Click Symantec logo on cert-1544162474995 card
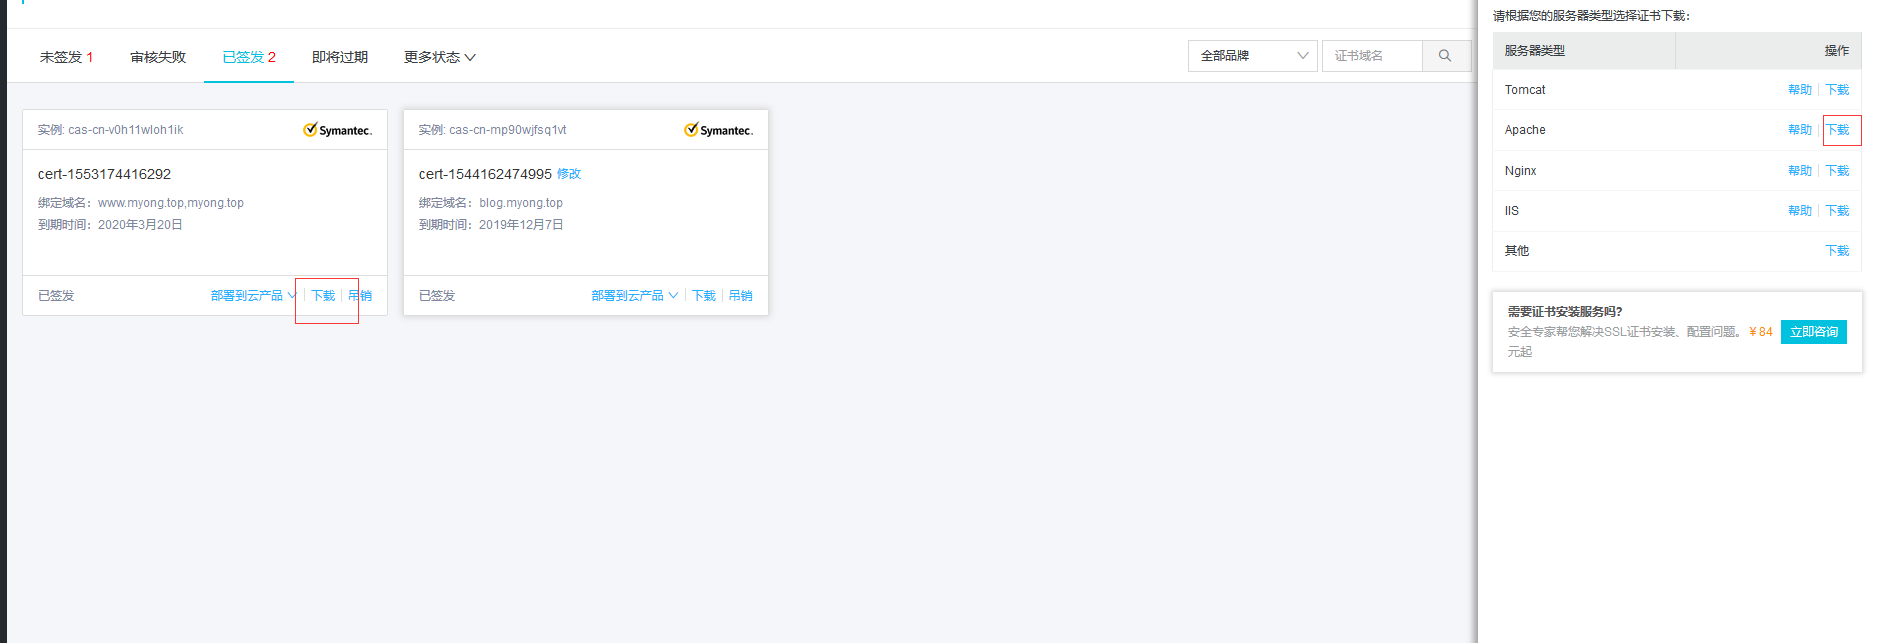This screenshot has height=643, width=1877. 719,130
